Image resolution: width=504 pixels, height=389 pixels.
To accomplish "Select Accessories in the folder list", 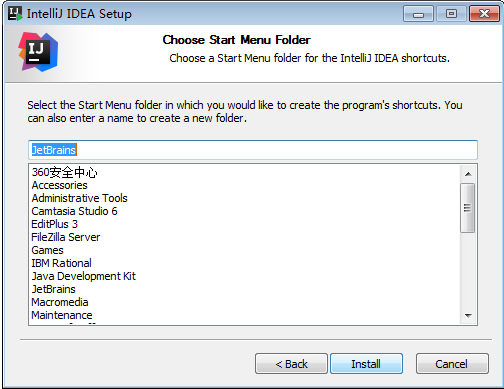I will [59, 185].
